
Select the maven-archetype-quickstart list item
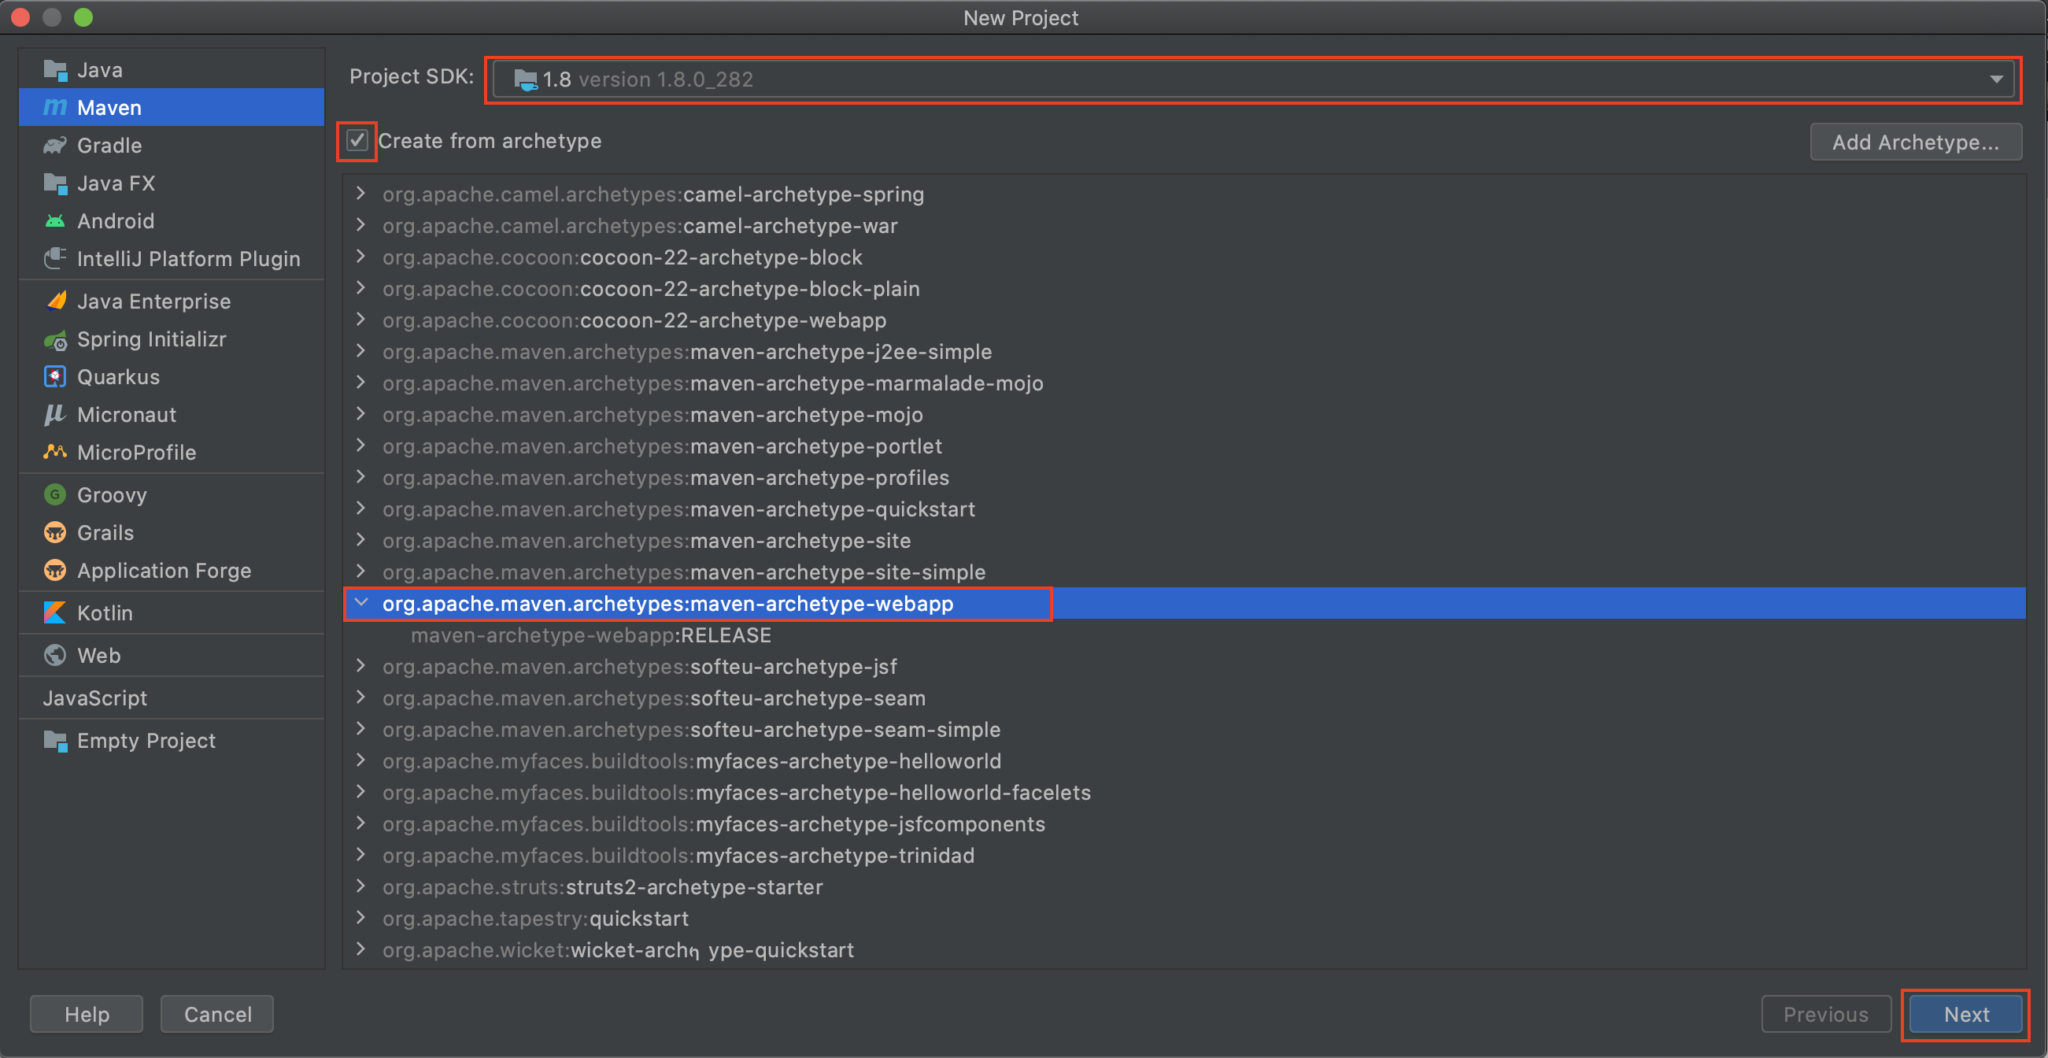point(678,509)
